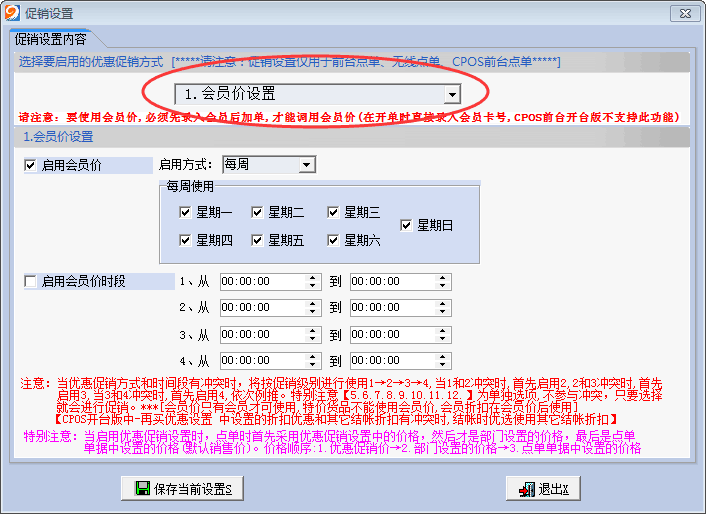
Task: Uncheck 星期一 checkbox
Action: [x=185, y=212]
